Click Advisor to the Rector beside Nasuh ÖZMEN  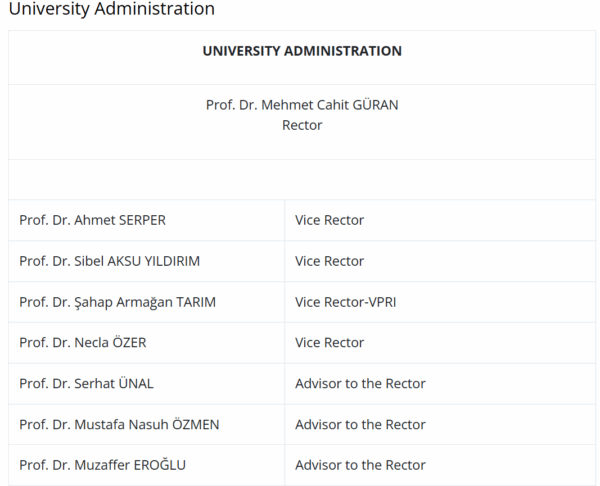tap(360, 424)
